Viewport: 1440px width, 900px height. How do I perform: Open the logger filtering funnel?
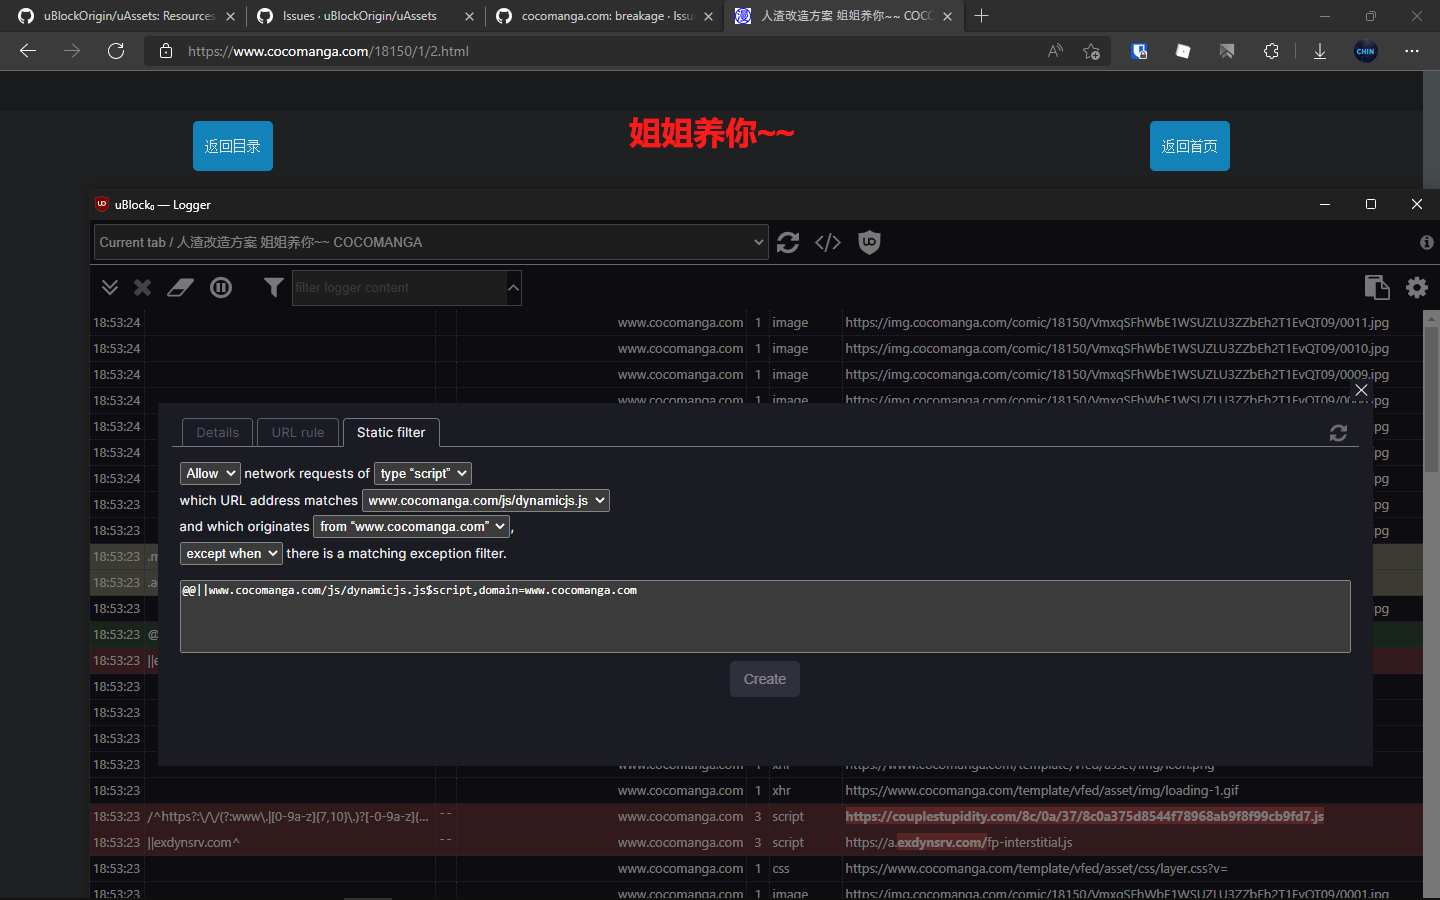tap(273, 287)
